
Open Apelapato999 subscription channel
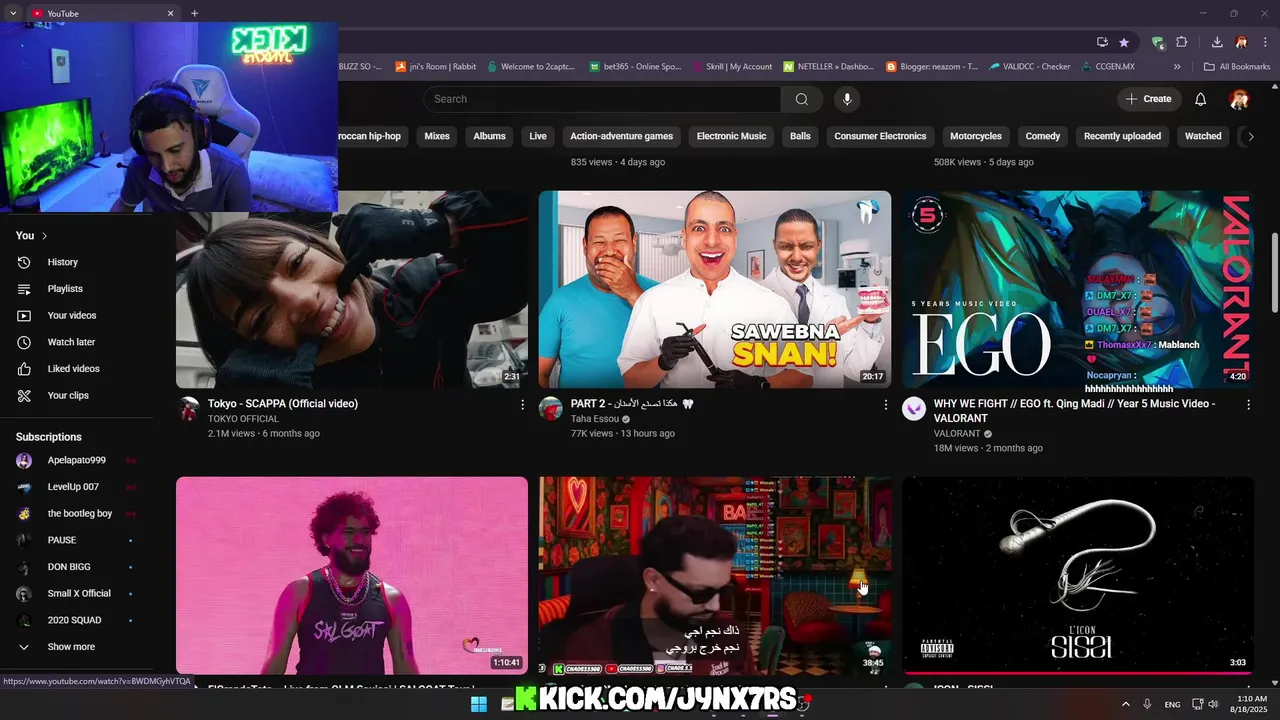click(x=77, y=461)
